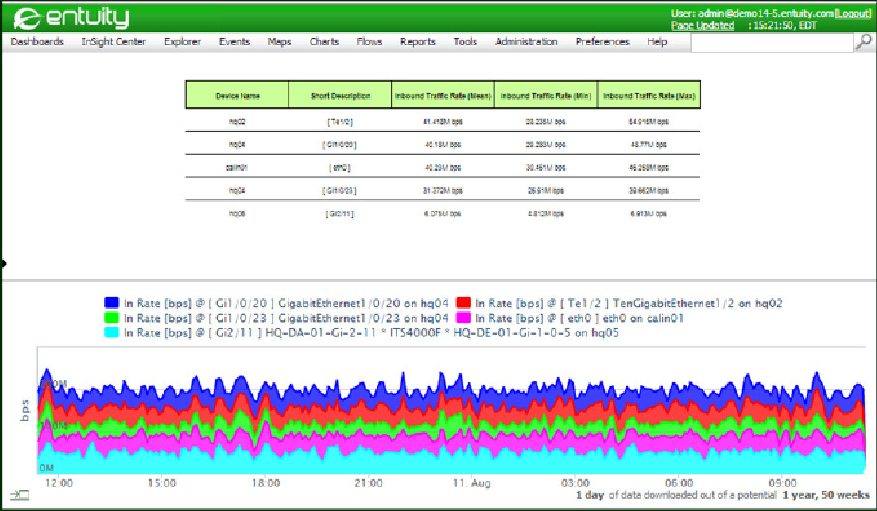Open the Flows menu

click(x=369, y=41)
